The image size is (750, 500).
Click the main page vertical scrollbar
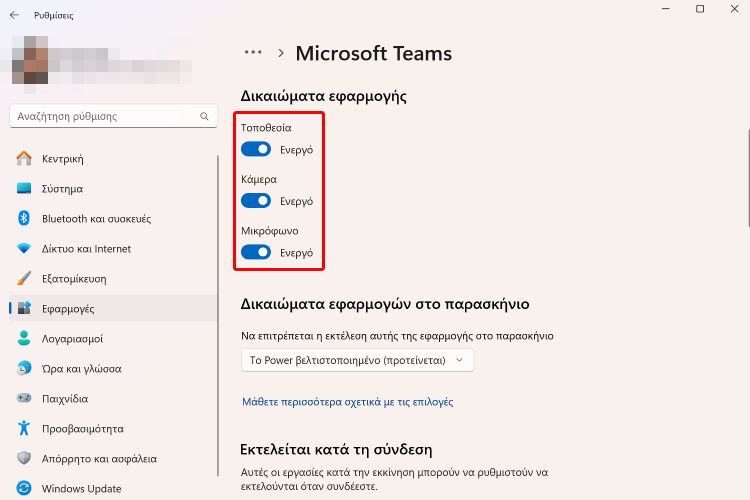(x=748, y=177)
